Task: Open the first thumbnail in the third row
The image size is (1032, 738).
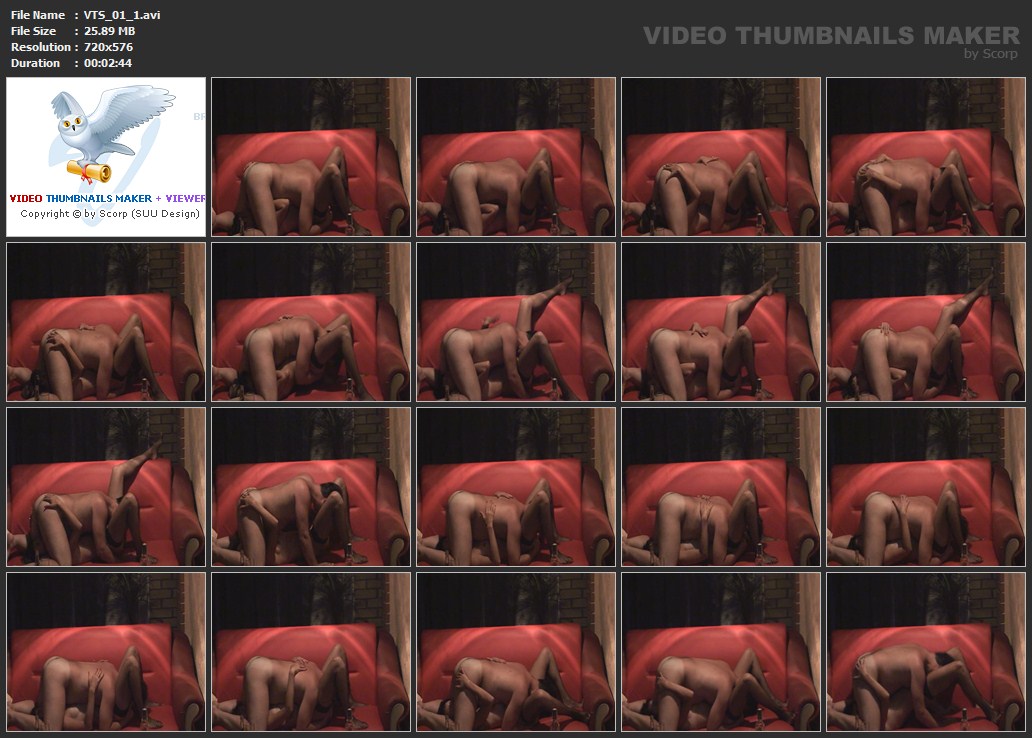Action: click(x=106, y=487)
